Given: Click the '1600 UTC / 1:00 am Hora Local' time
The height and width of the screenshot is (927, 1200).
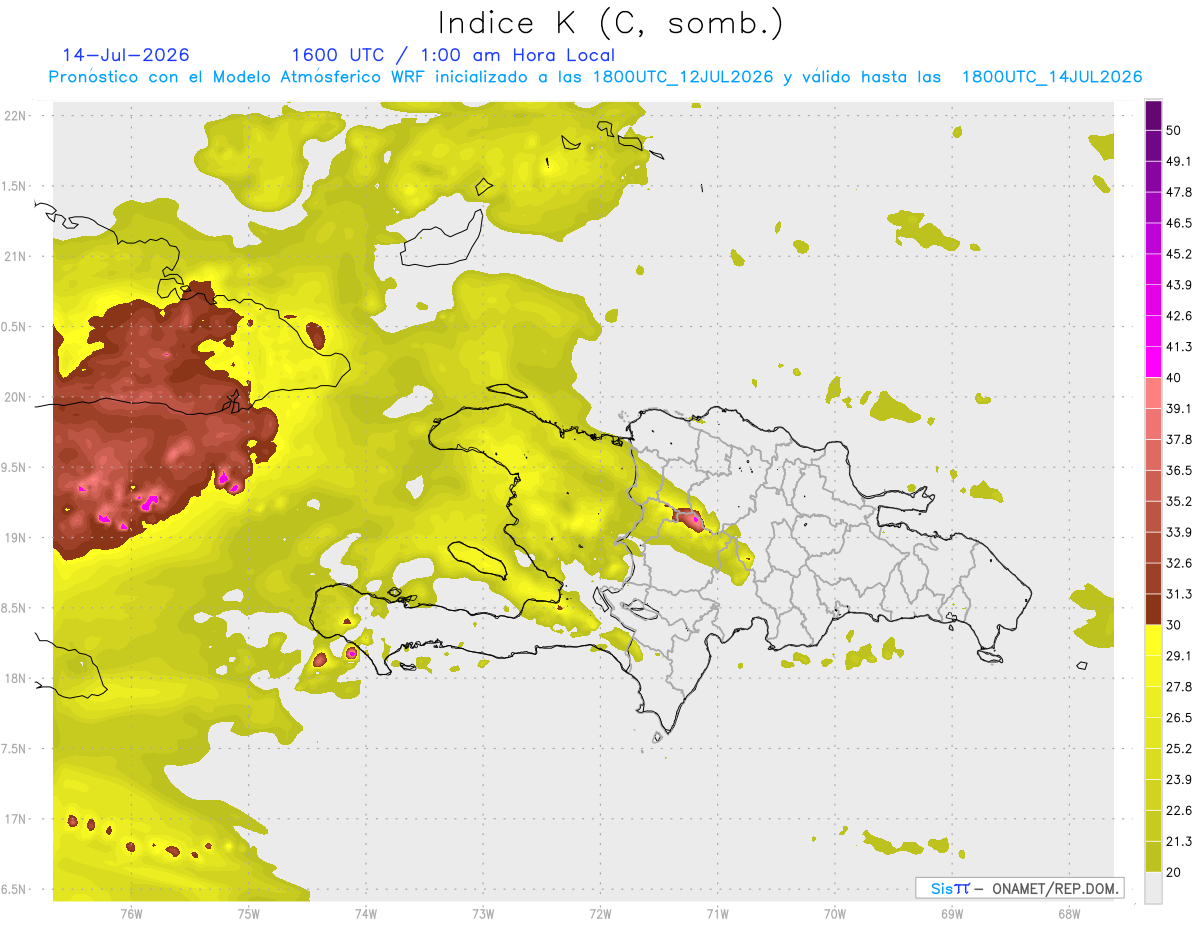Looking at the screenshot, I should [x=453, y=55].
